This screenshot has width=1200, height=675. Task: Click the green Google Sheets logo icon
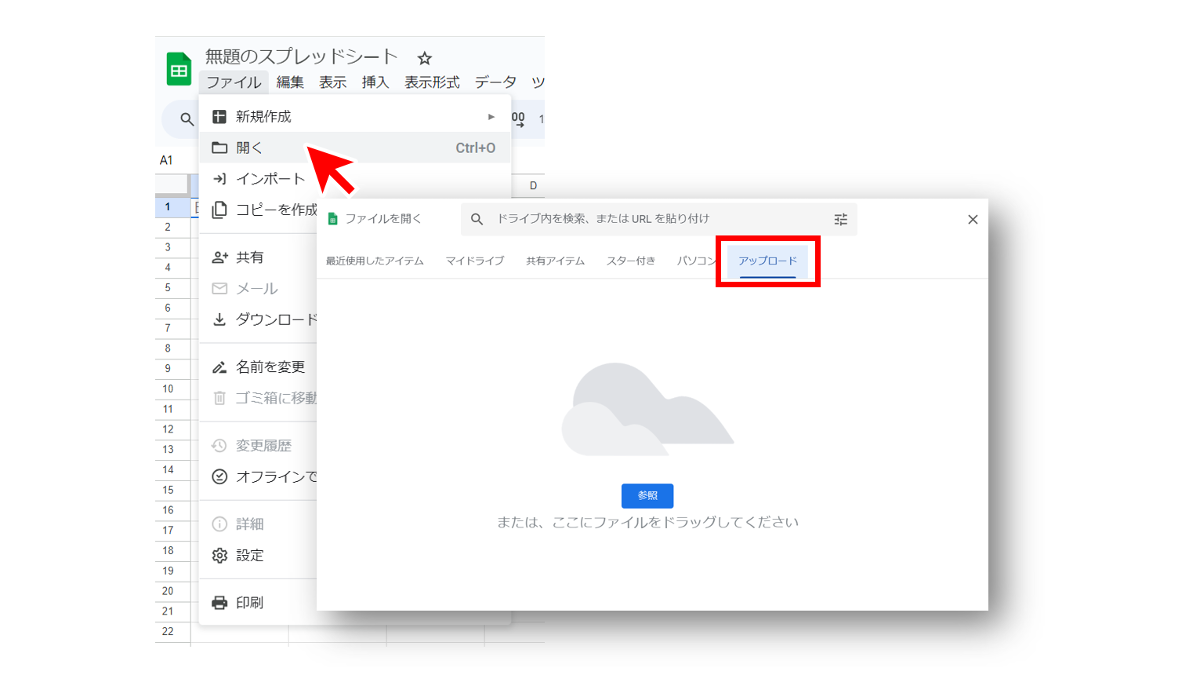pyautogui.click(x=179, y=69)
